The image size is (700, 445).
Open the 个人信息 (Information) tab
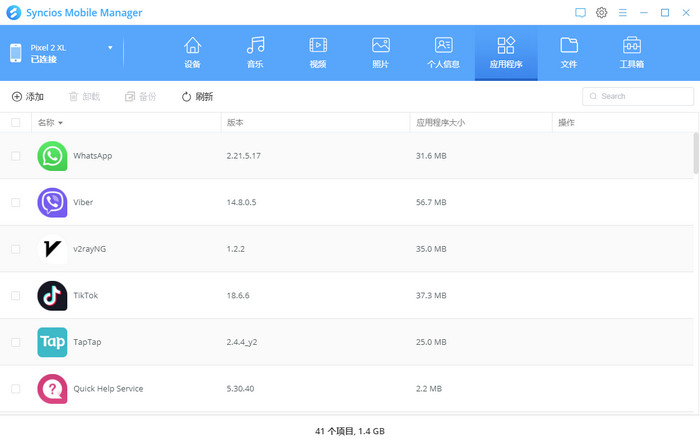point(443,53)
